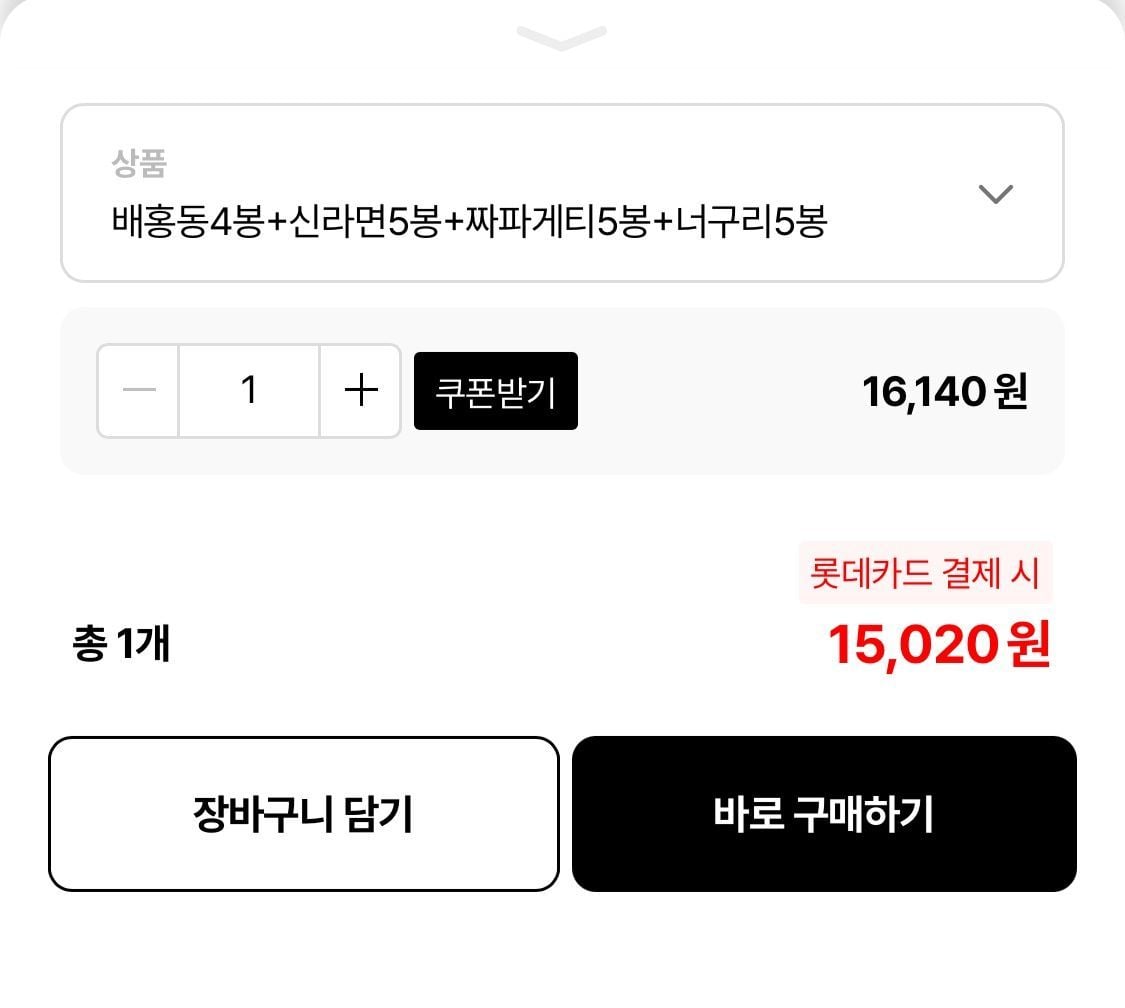Click the gray 상품 field label
This screenshot has width=1125, height=1008.
point(138,163)
